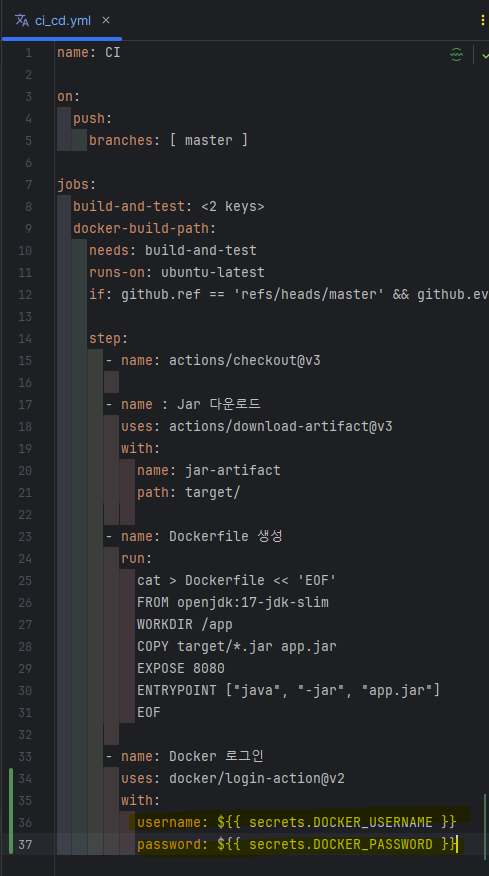Click 'name: Docker 로그인' line
The width and height of the screenshot is (489, 876).
pyautogui.click(x=192, y=756)
